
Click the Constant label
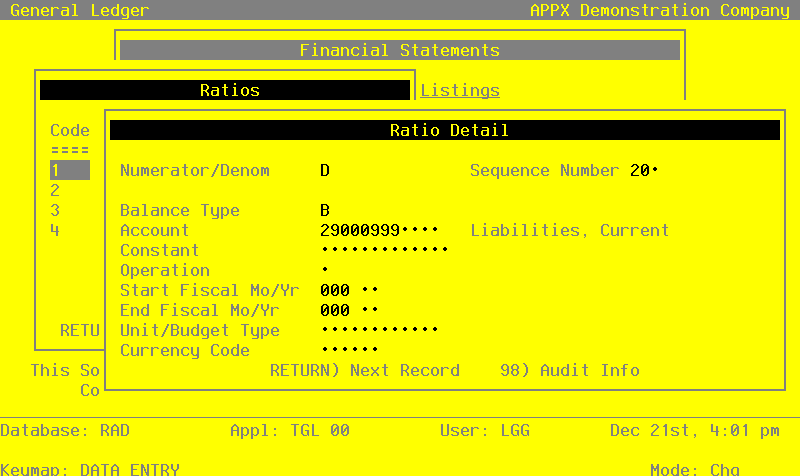[x=160, y=250]
